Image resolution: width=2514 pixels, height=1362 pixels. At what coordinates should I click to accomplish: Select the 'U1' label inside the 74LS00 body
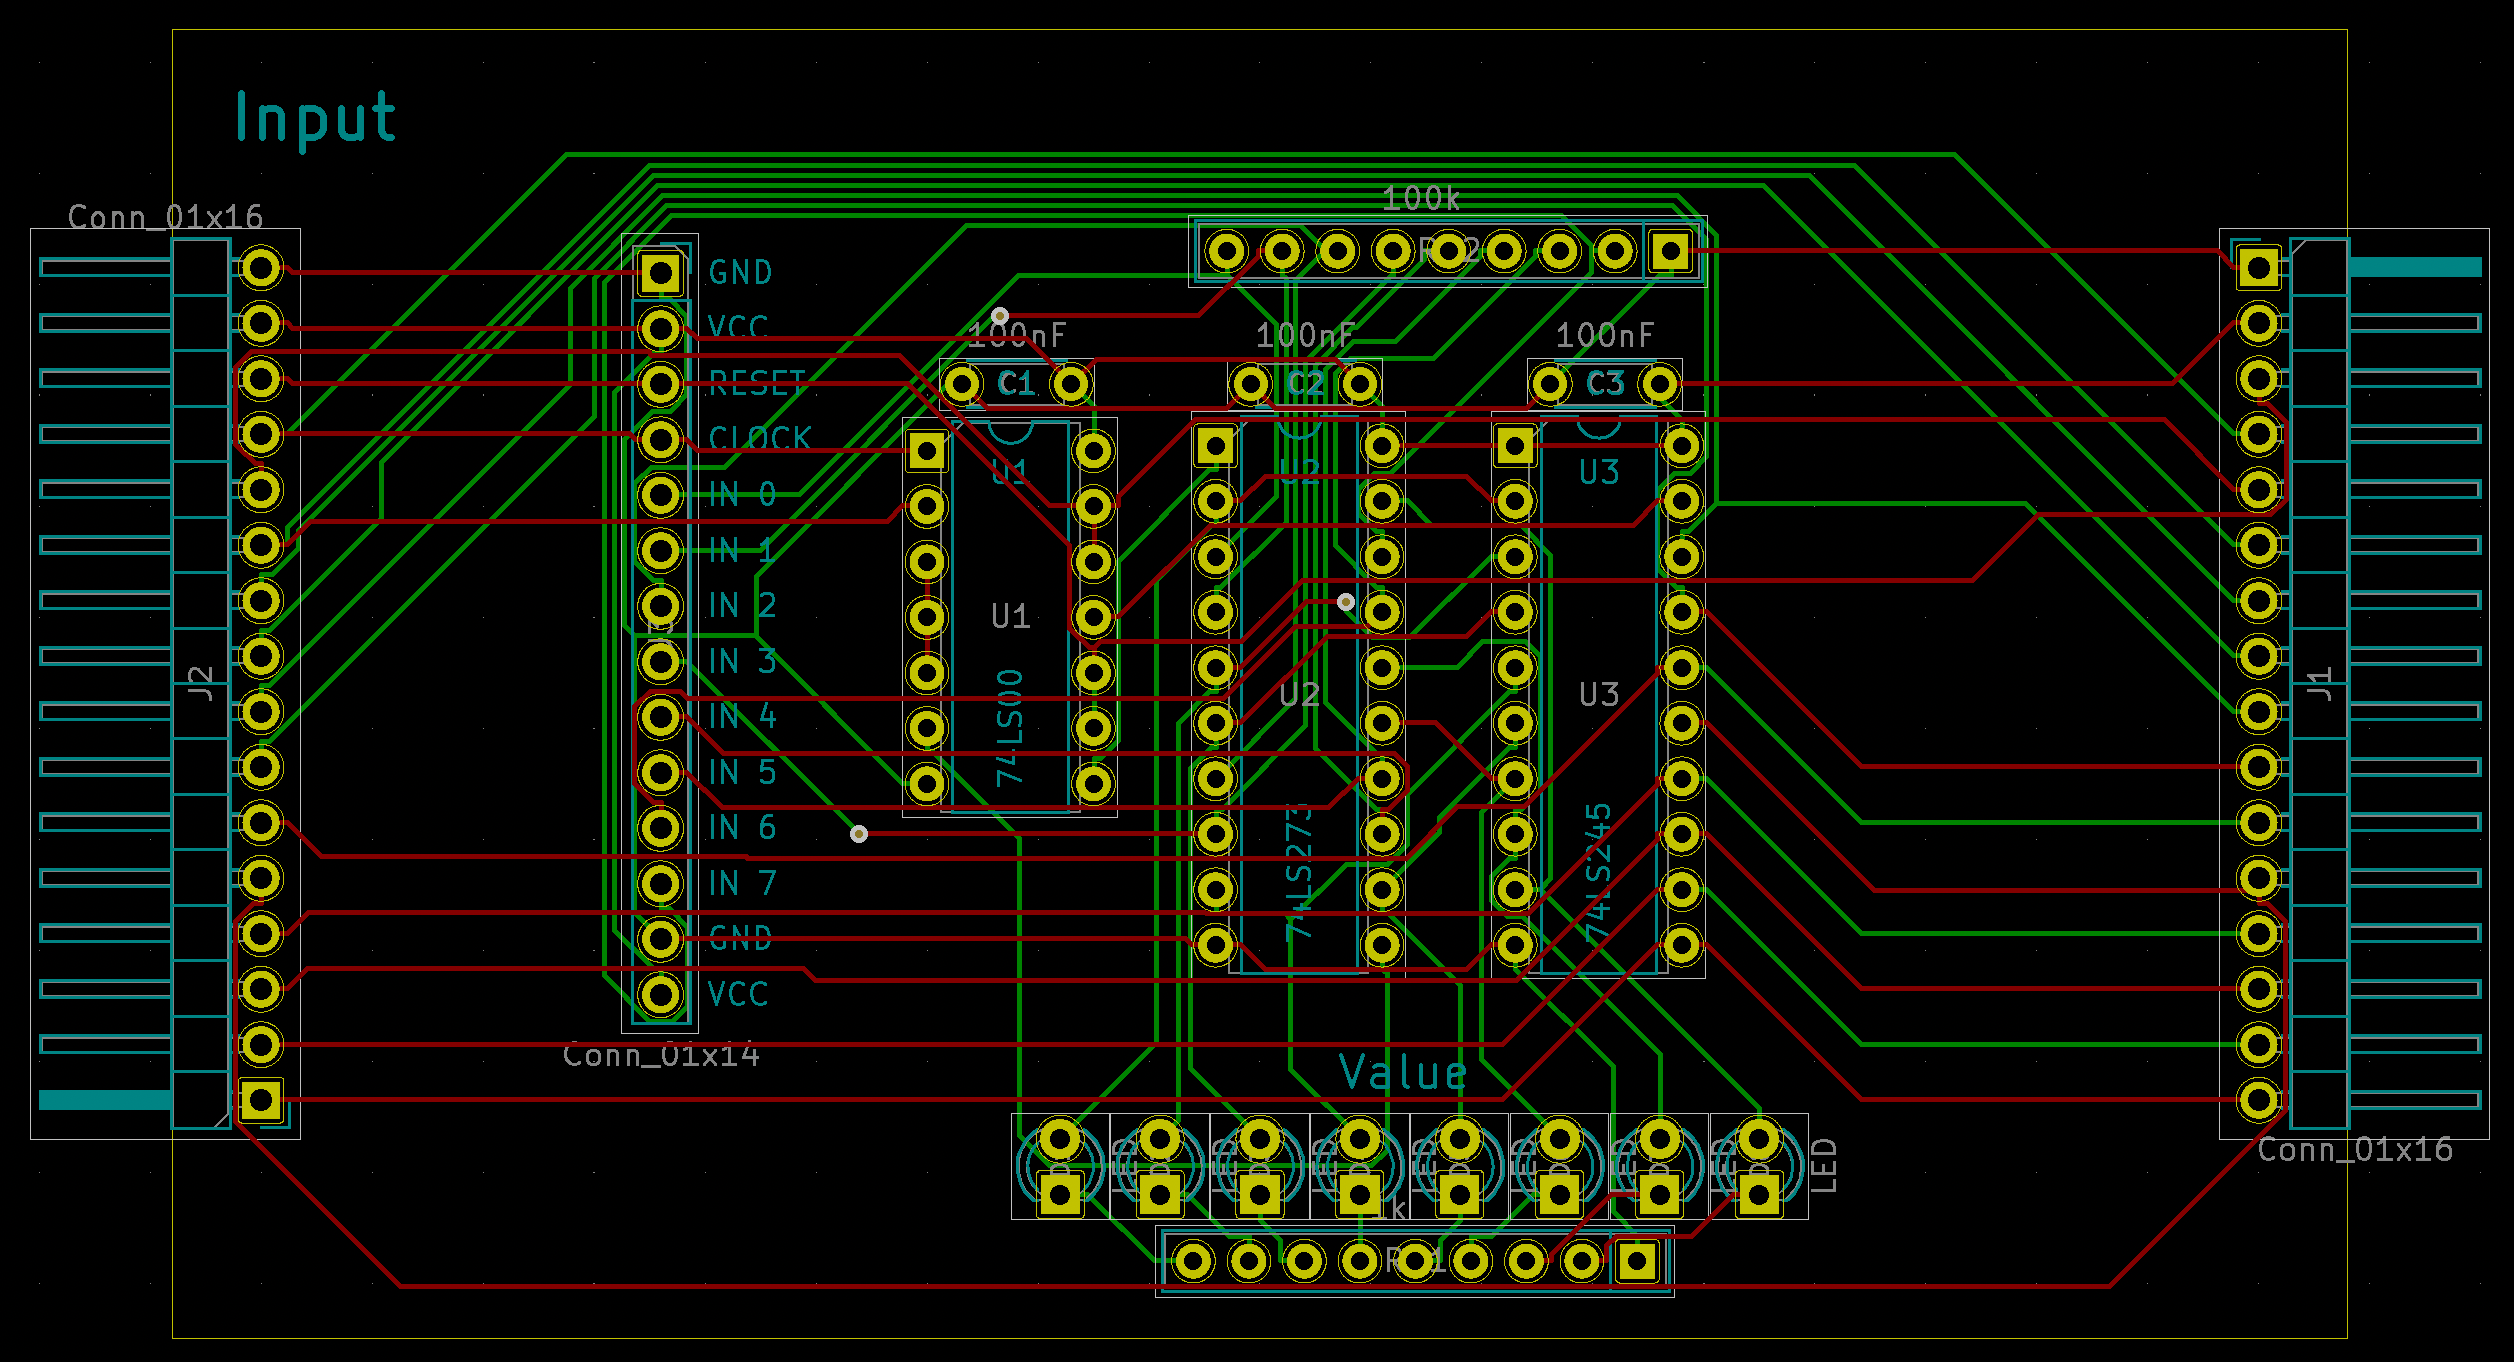[1011, 616]
